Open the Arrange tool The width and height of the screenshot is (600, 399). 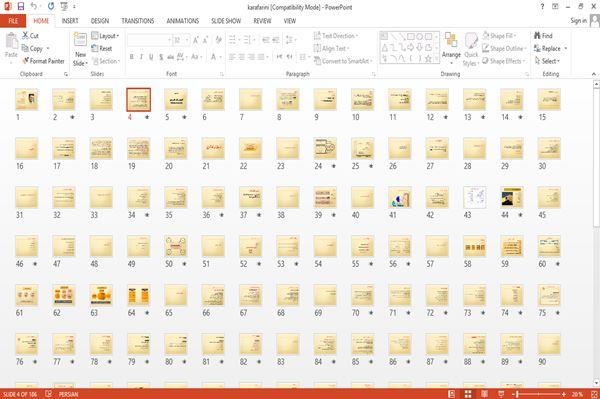[x=451, y=48]
